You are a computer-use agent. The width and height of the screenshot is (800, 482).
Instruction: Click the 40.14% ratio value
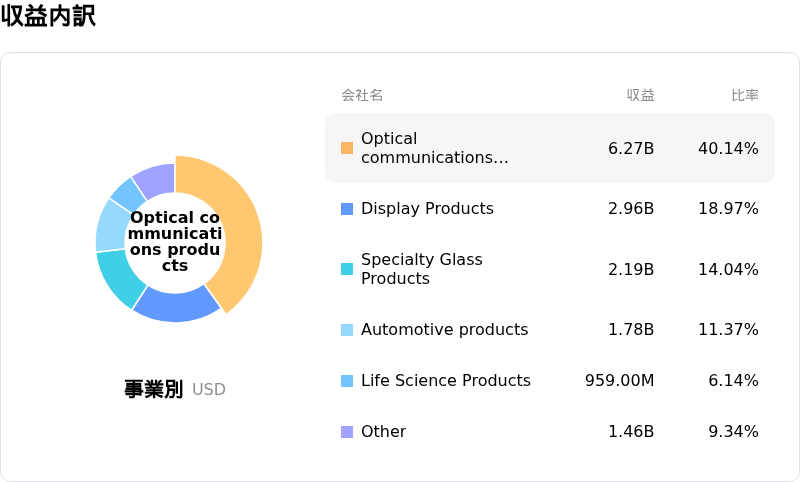click(728, 148)
